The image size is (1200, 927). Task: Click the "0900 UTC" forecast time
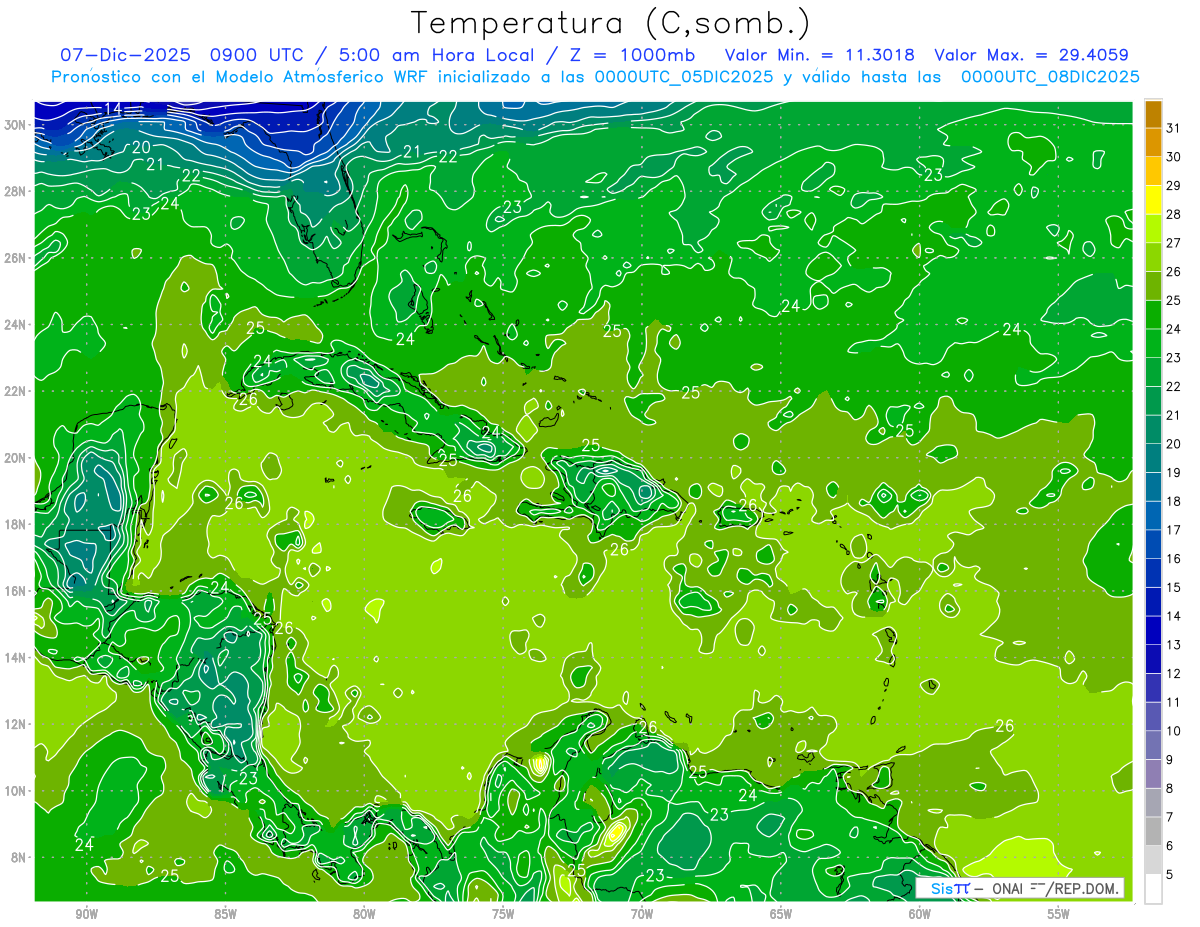pyautogui.click(x=259, y=55)
